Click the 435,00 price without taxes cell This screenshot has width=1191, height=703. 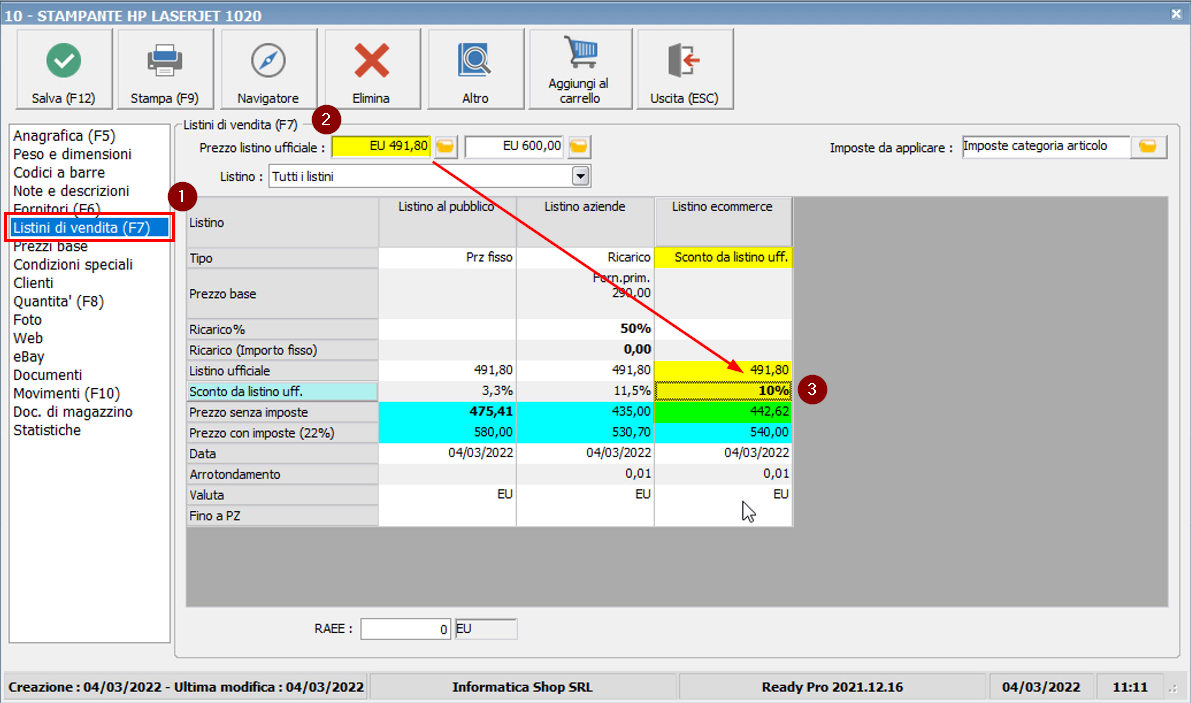pos(586,412)
